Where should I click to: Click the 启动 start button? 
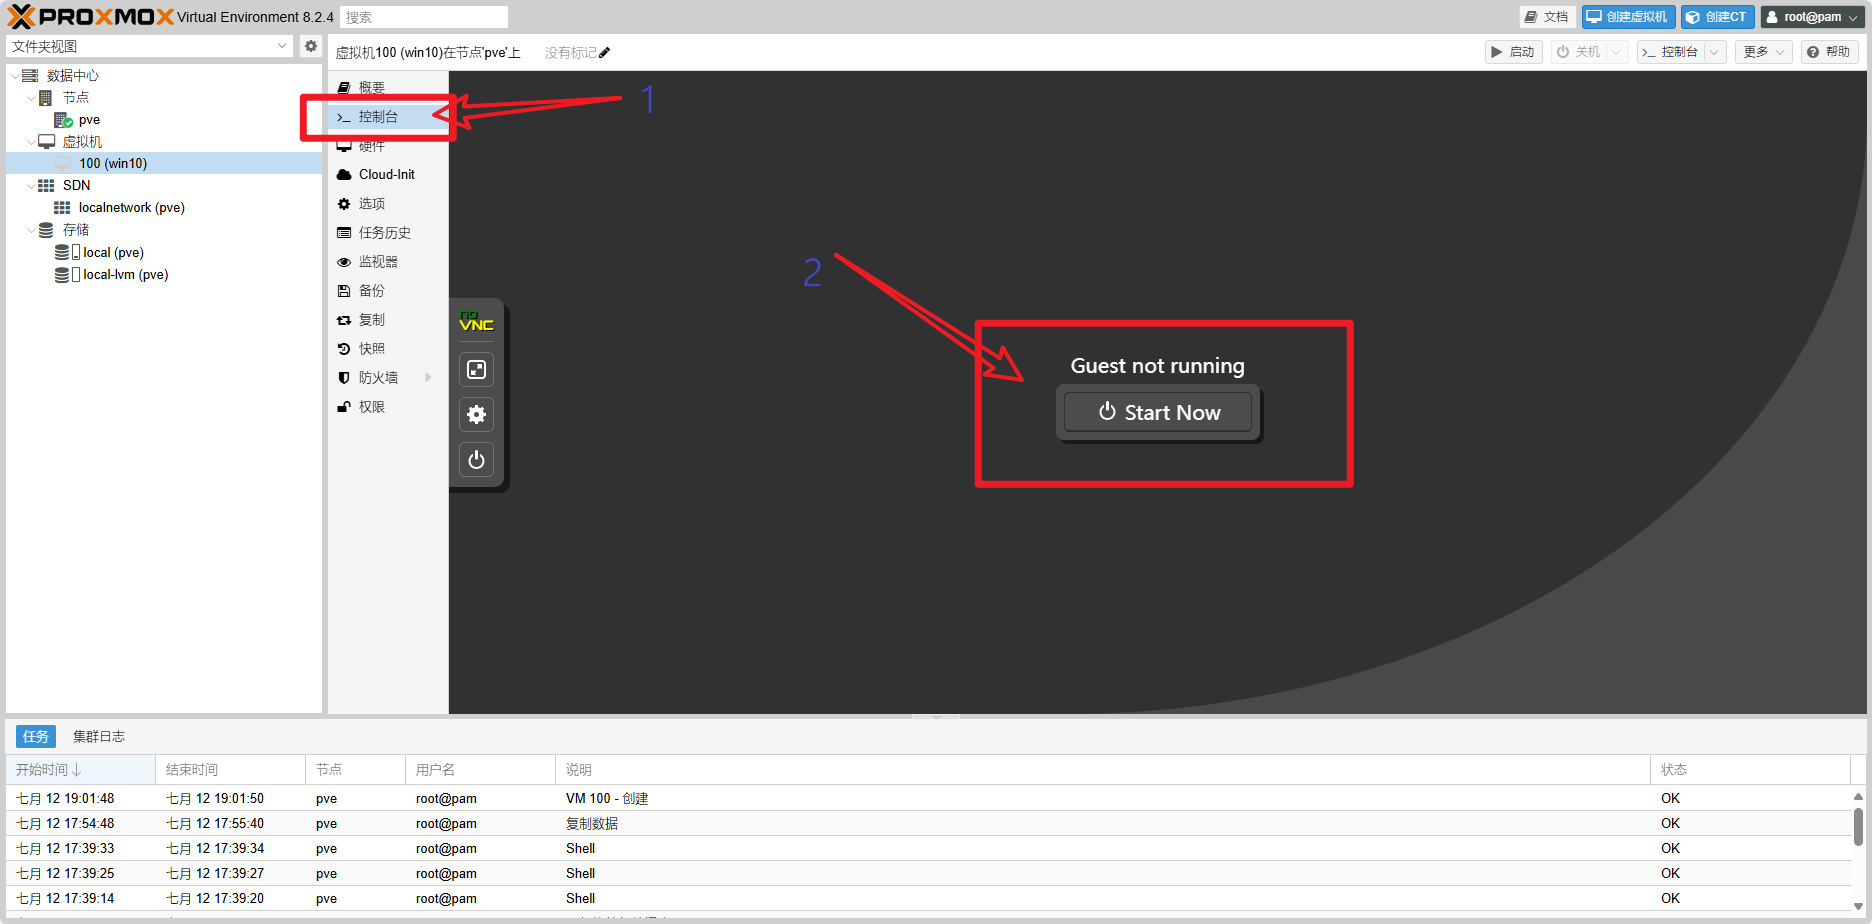(x=1513, y=52)
